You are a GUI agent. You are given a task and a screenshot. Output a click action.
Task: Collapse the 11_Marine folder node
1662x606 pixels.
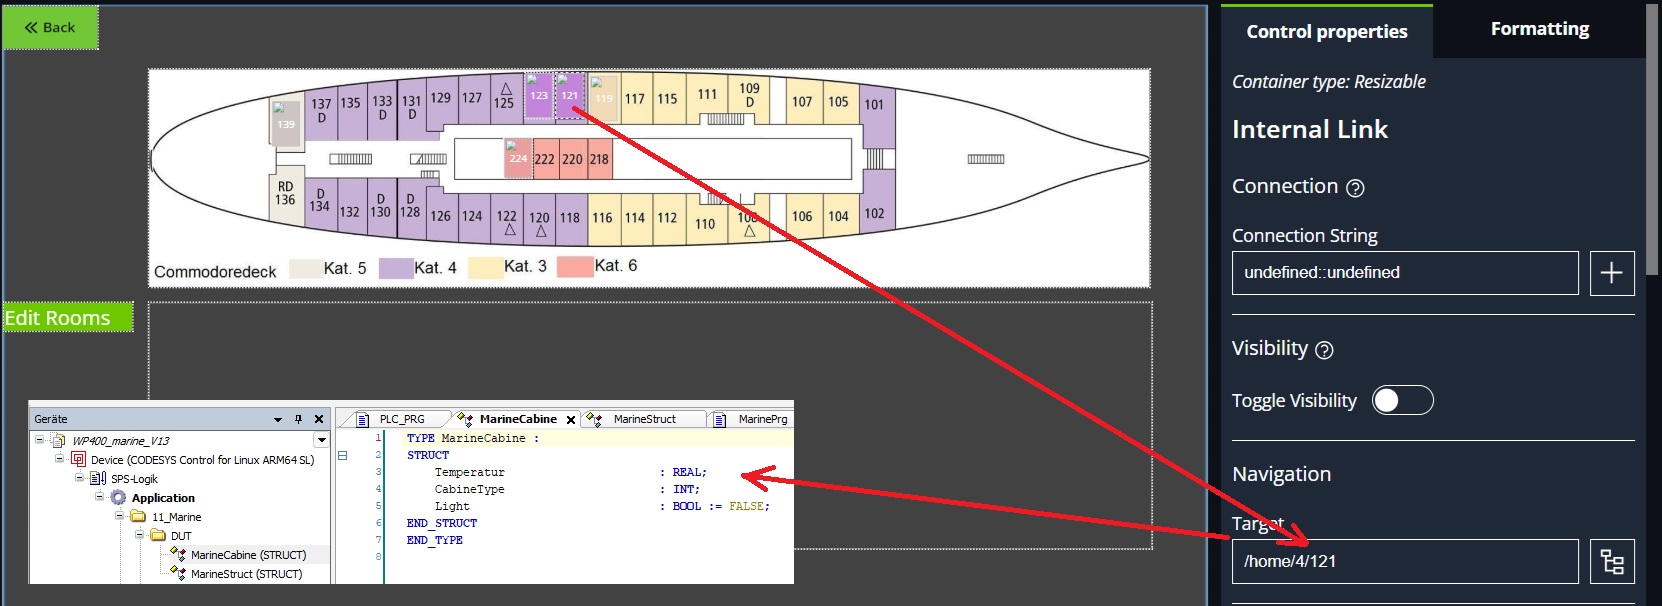click(119, 516)
